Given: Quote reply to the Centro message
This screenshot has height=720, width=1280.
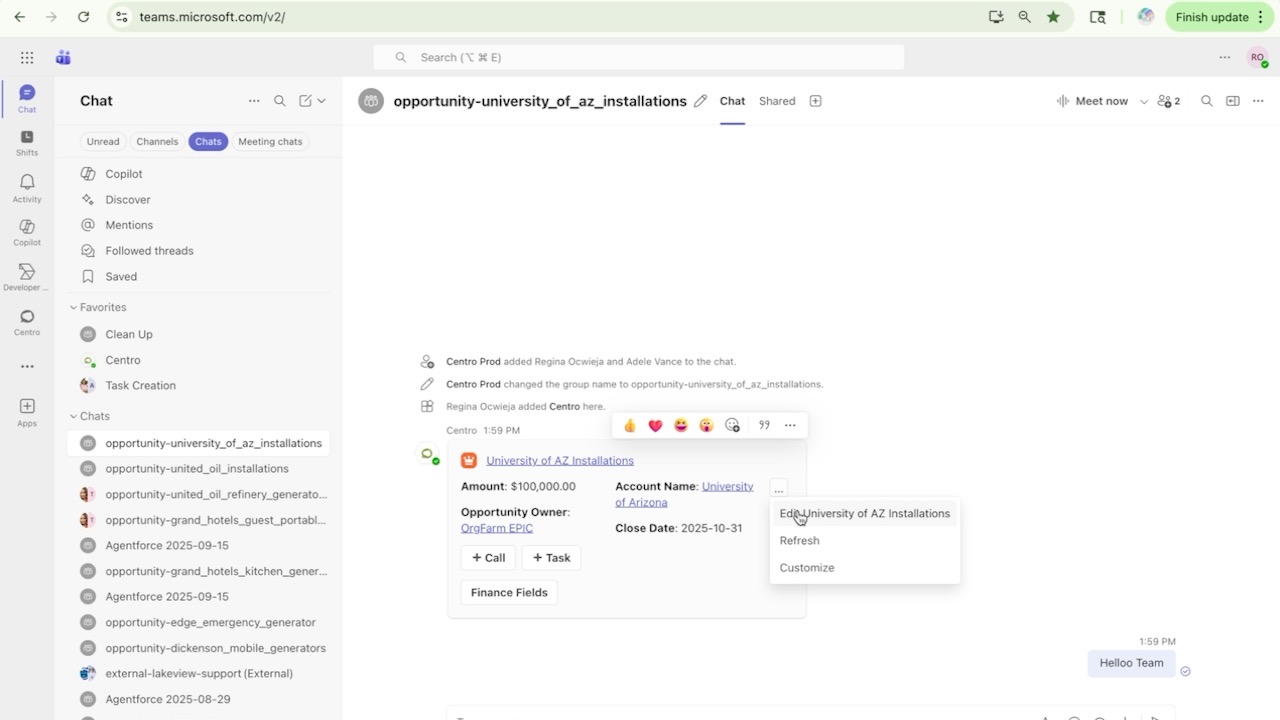Looking at the screenshot, I should pyautogui.click(x=764, y=425).
